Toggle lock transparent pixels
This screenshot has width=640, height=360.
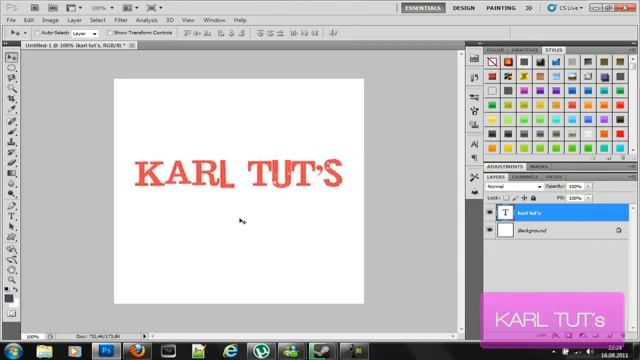click(x=506, y=198)
